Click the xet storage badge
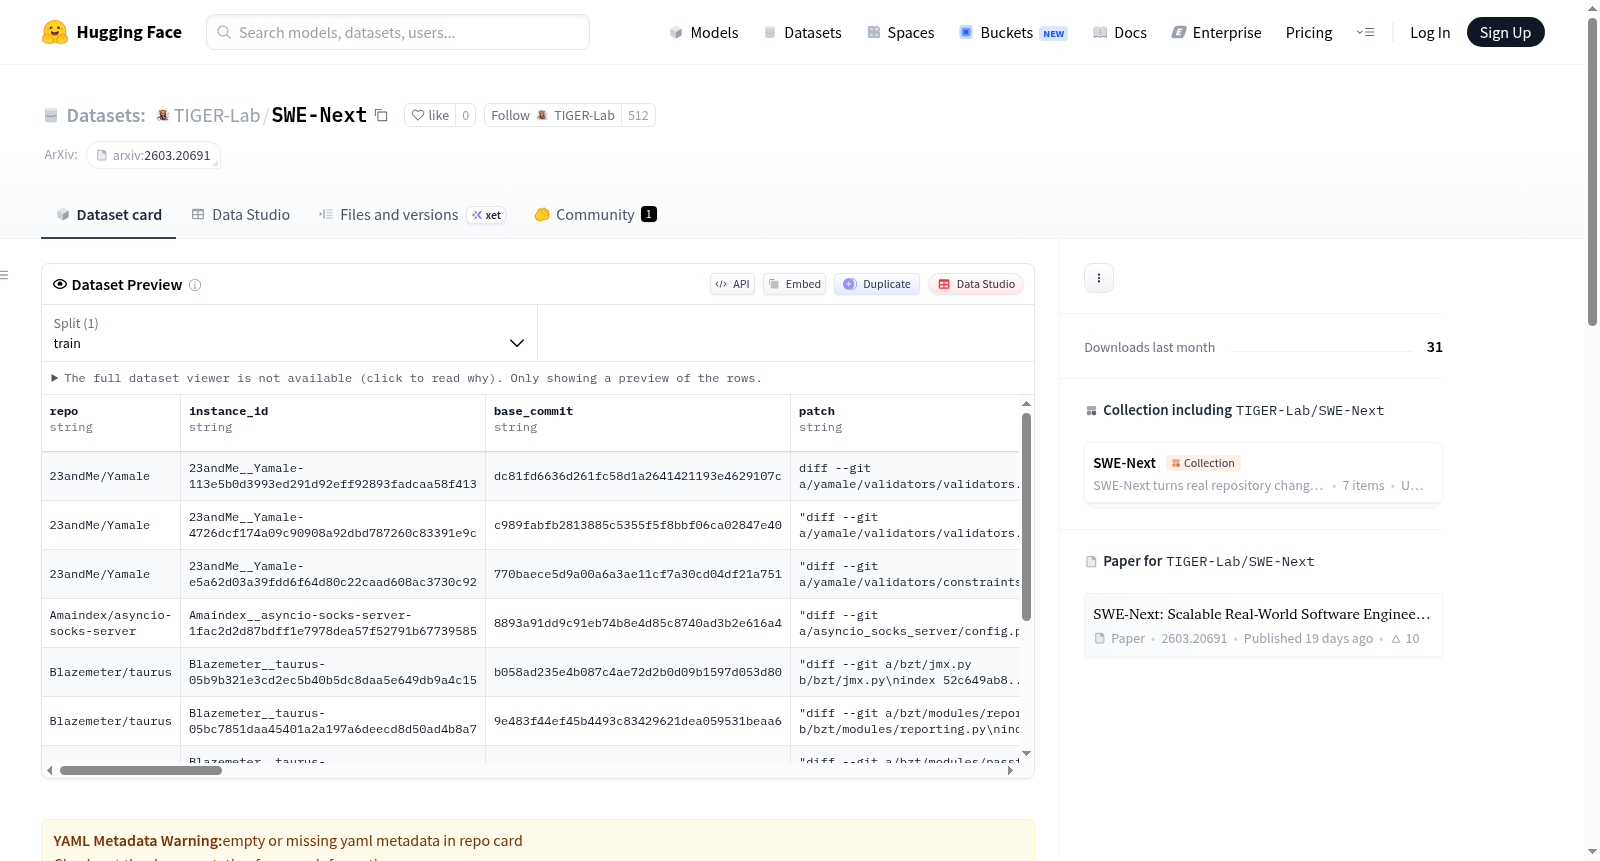The width and height of the screenshot is (1600, 861). pyautogui.click(x=487, y=215)
